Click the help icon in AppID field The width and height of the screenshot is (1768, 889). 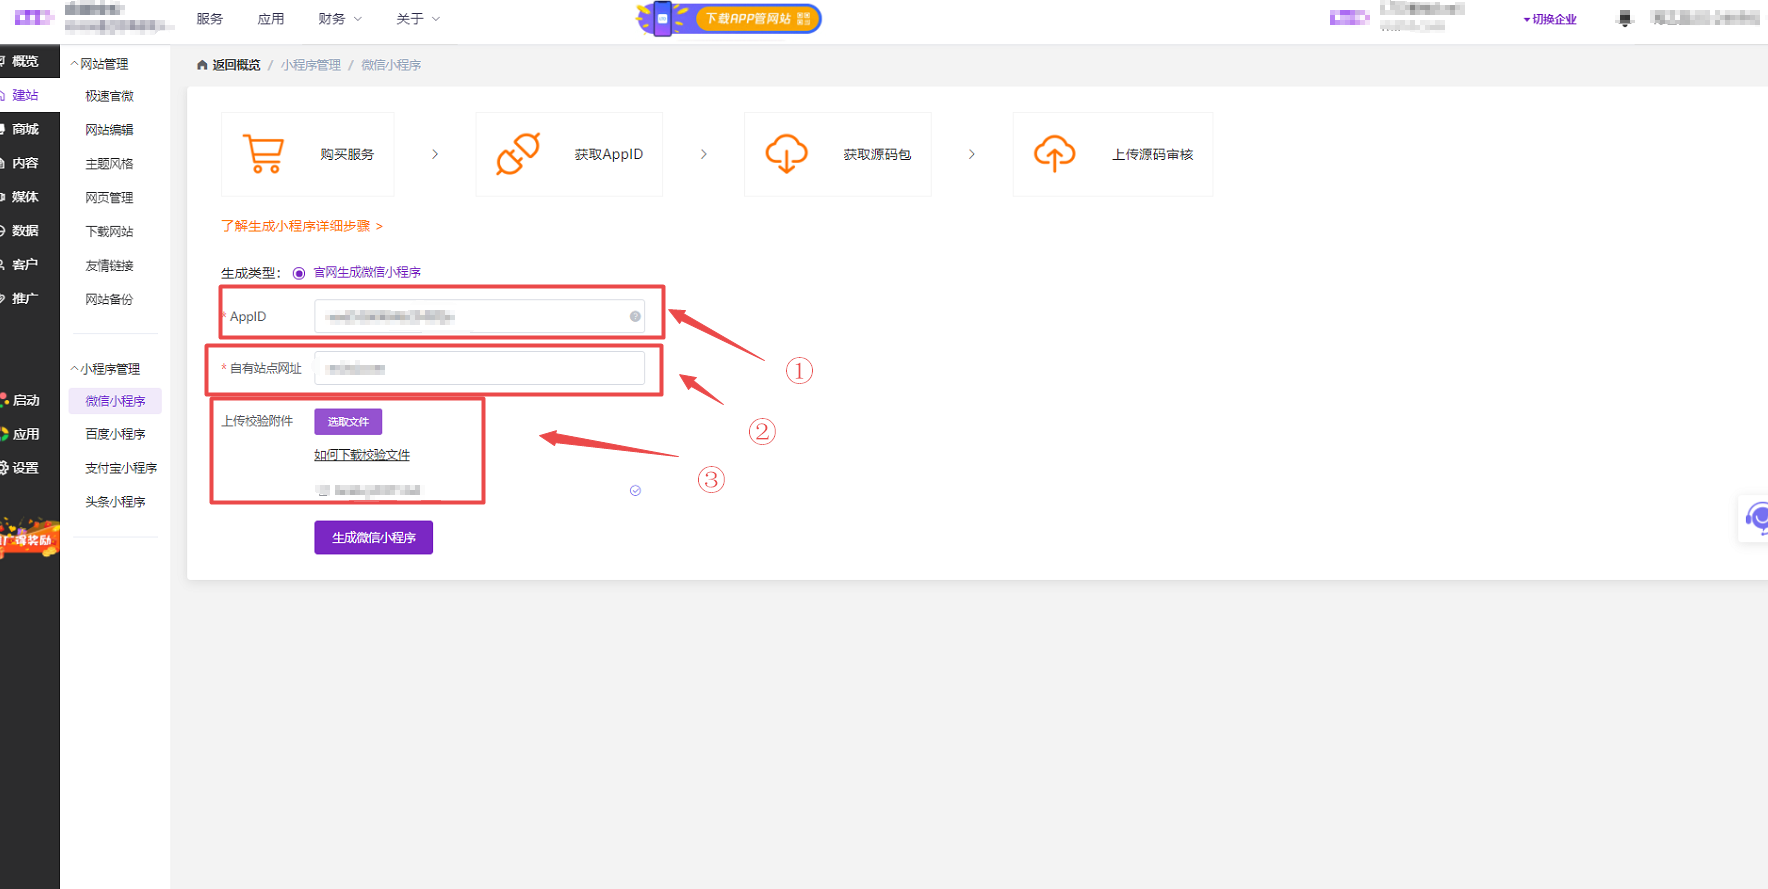click(x=635, y=317)
